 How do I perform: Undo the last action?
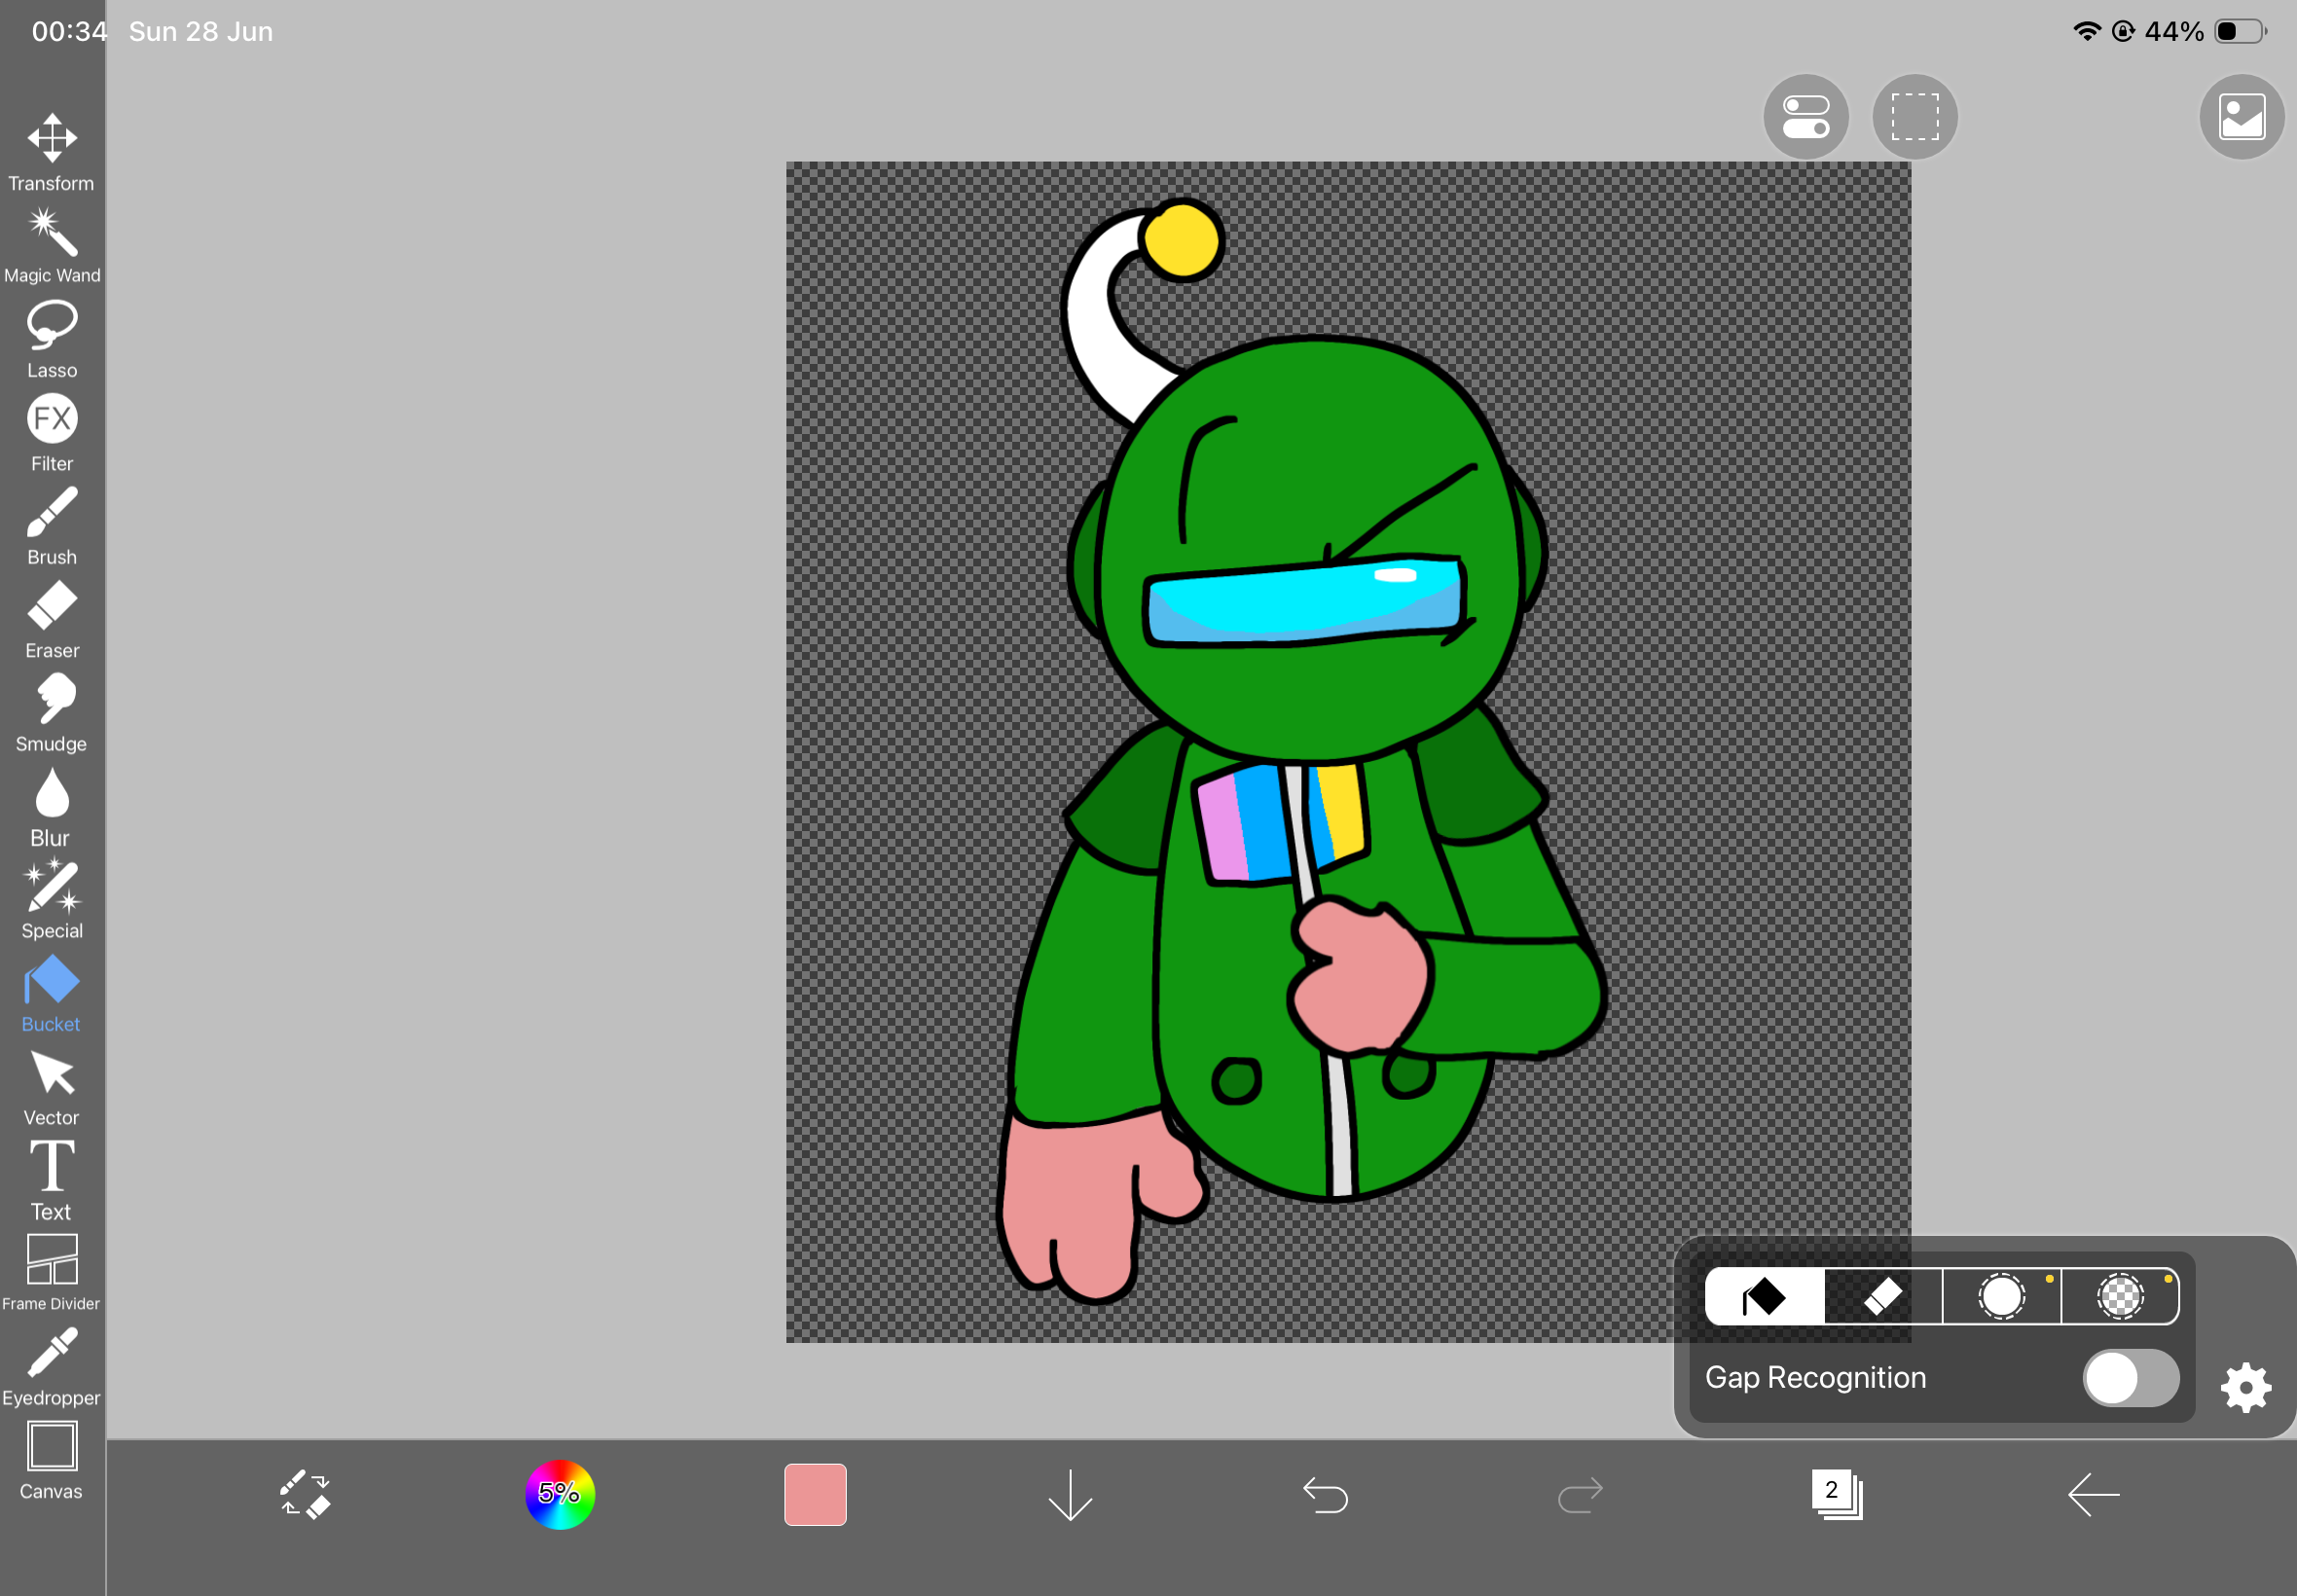pos(1326,1496)
